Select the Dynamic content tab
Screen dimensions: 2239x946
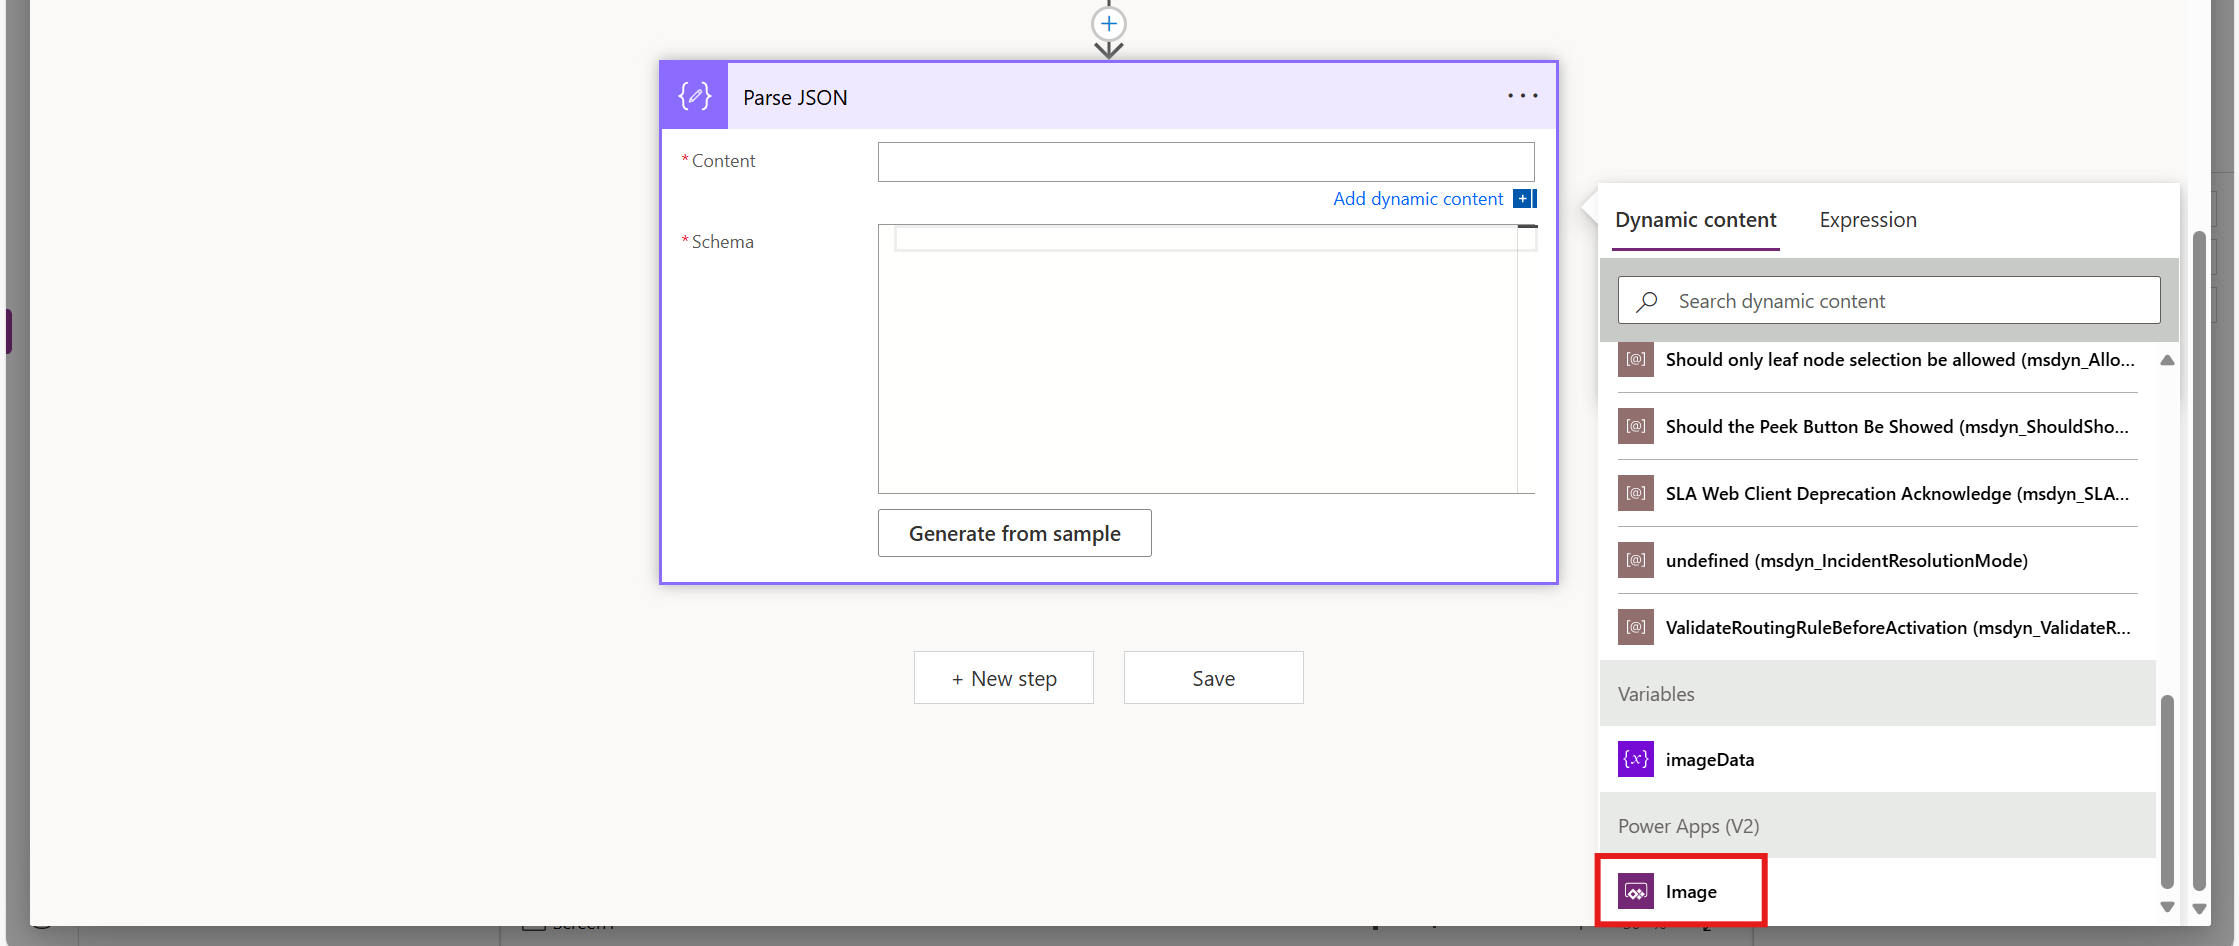[x=1695, y=220]
